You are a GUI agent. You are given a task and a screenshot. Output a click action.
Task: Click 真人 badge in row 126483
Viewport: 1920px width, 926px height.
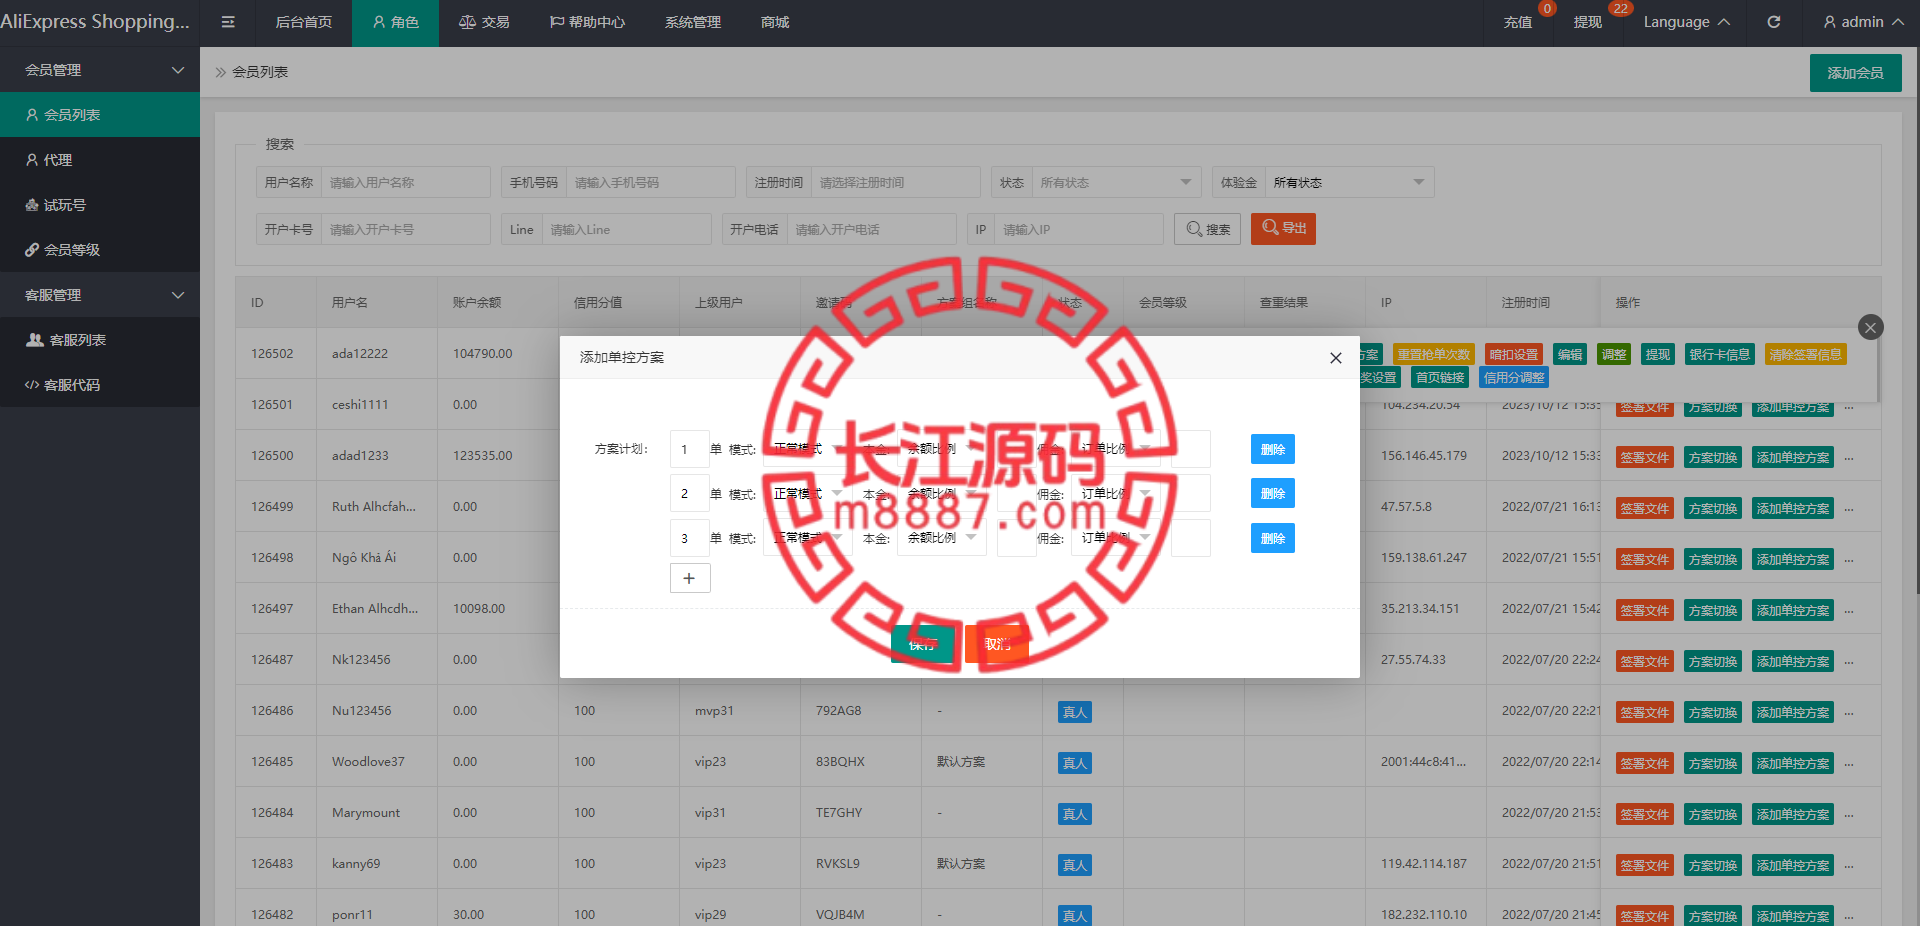(x=1074, y=865)
